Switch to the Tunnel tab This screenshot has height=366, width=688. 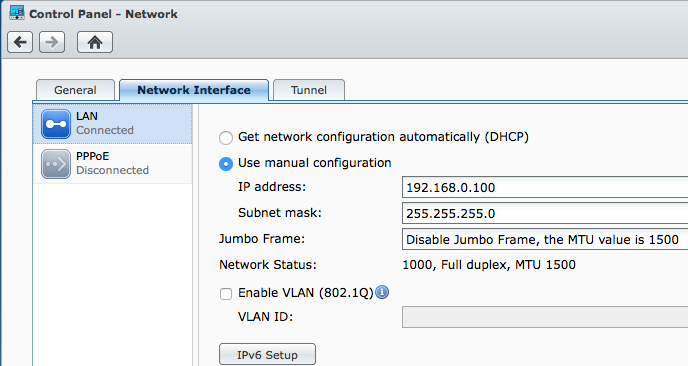(x=309, y=90)
